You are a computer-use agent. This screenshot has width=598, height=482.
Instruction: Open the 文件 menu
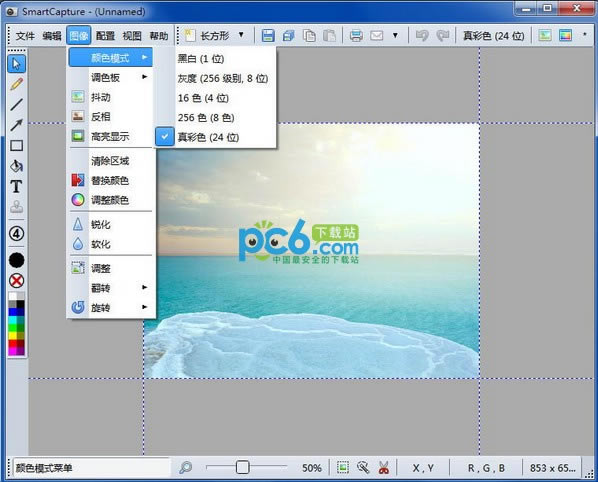(25, 36)
